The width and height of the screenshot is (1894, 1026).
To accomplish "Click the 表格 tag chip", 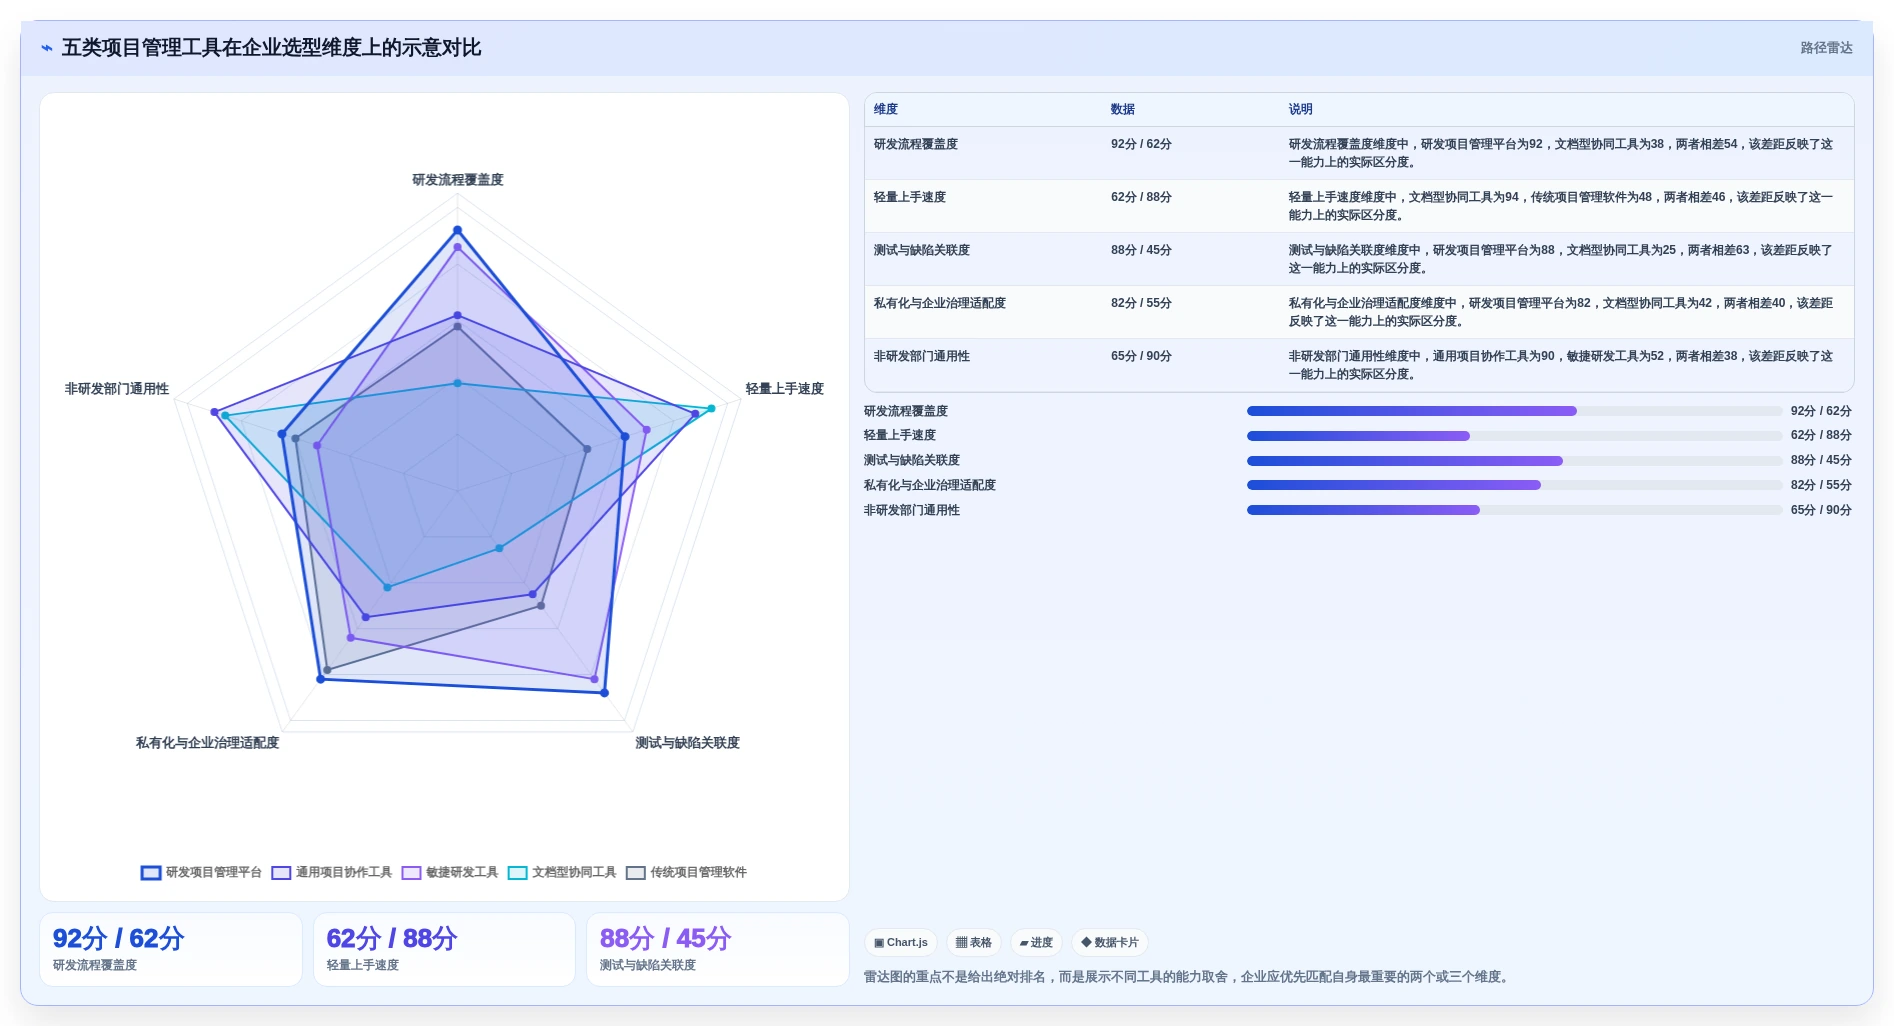I will pyautogui.click(x=974, y=942).
